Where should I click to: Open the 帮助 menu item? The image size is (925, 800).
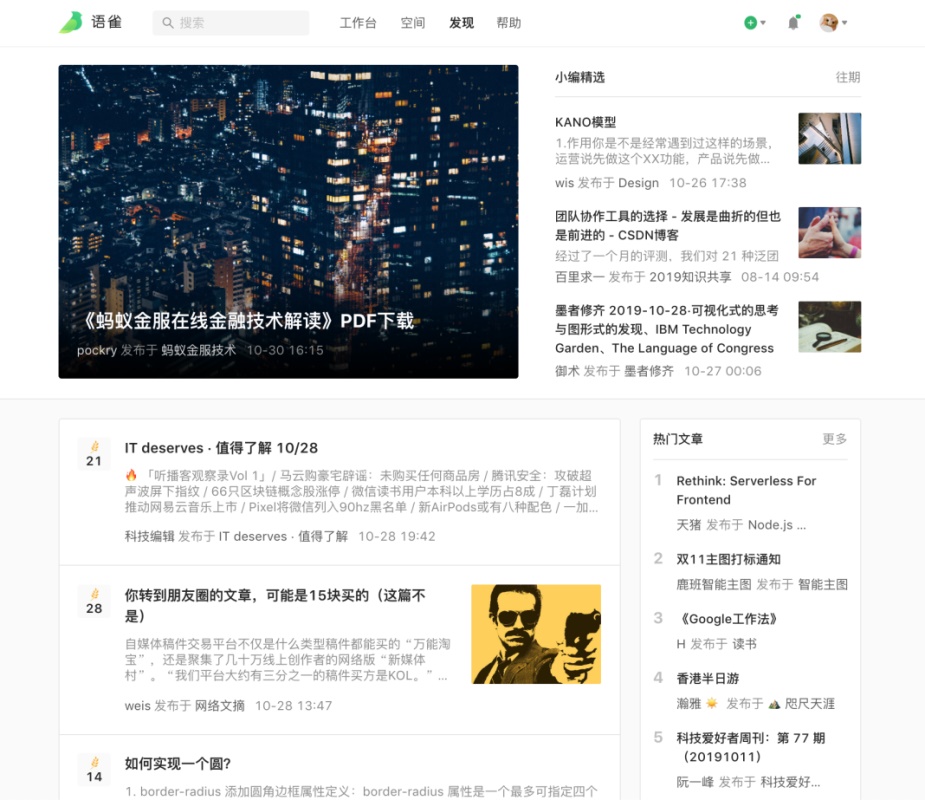(509, 23)
